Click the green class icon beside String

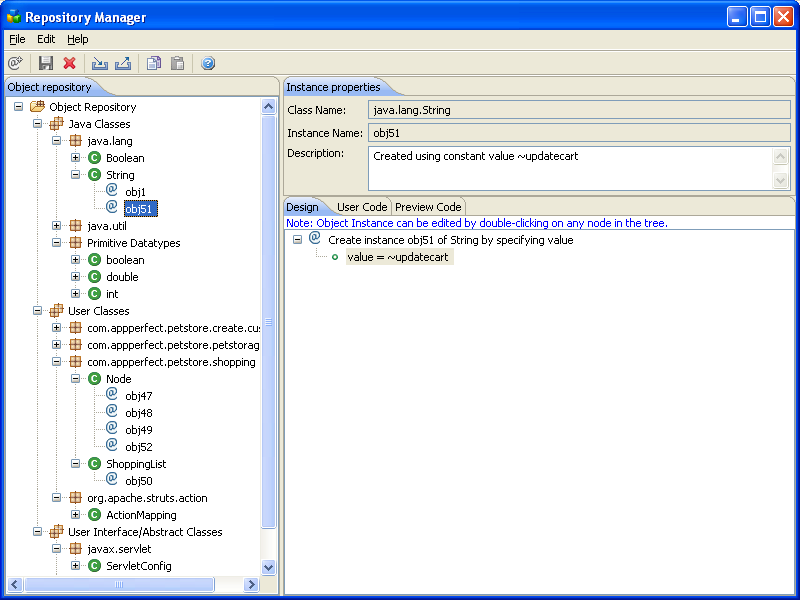(x=94, y=174)
